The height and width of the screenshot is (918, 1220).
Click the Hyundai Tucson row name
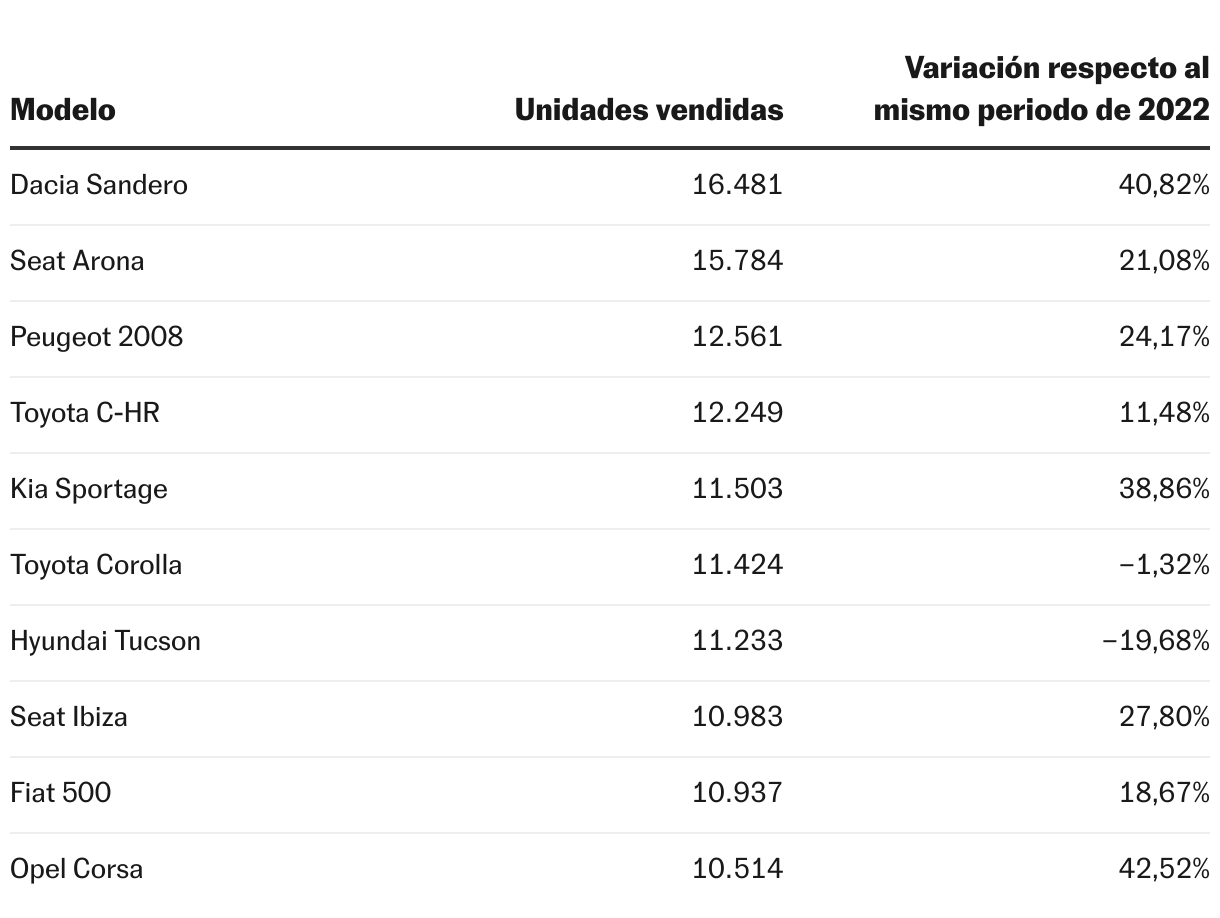point(105,641)
